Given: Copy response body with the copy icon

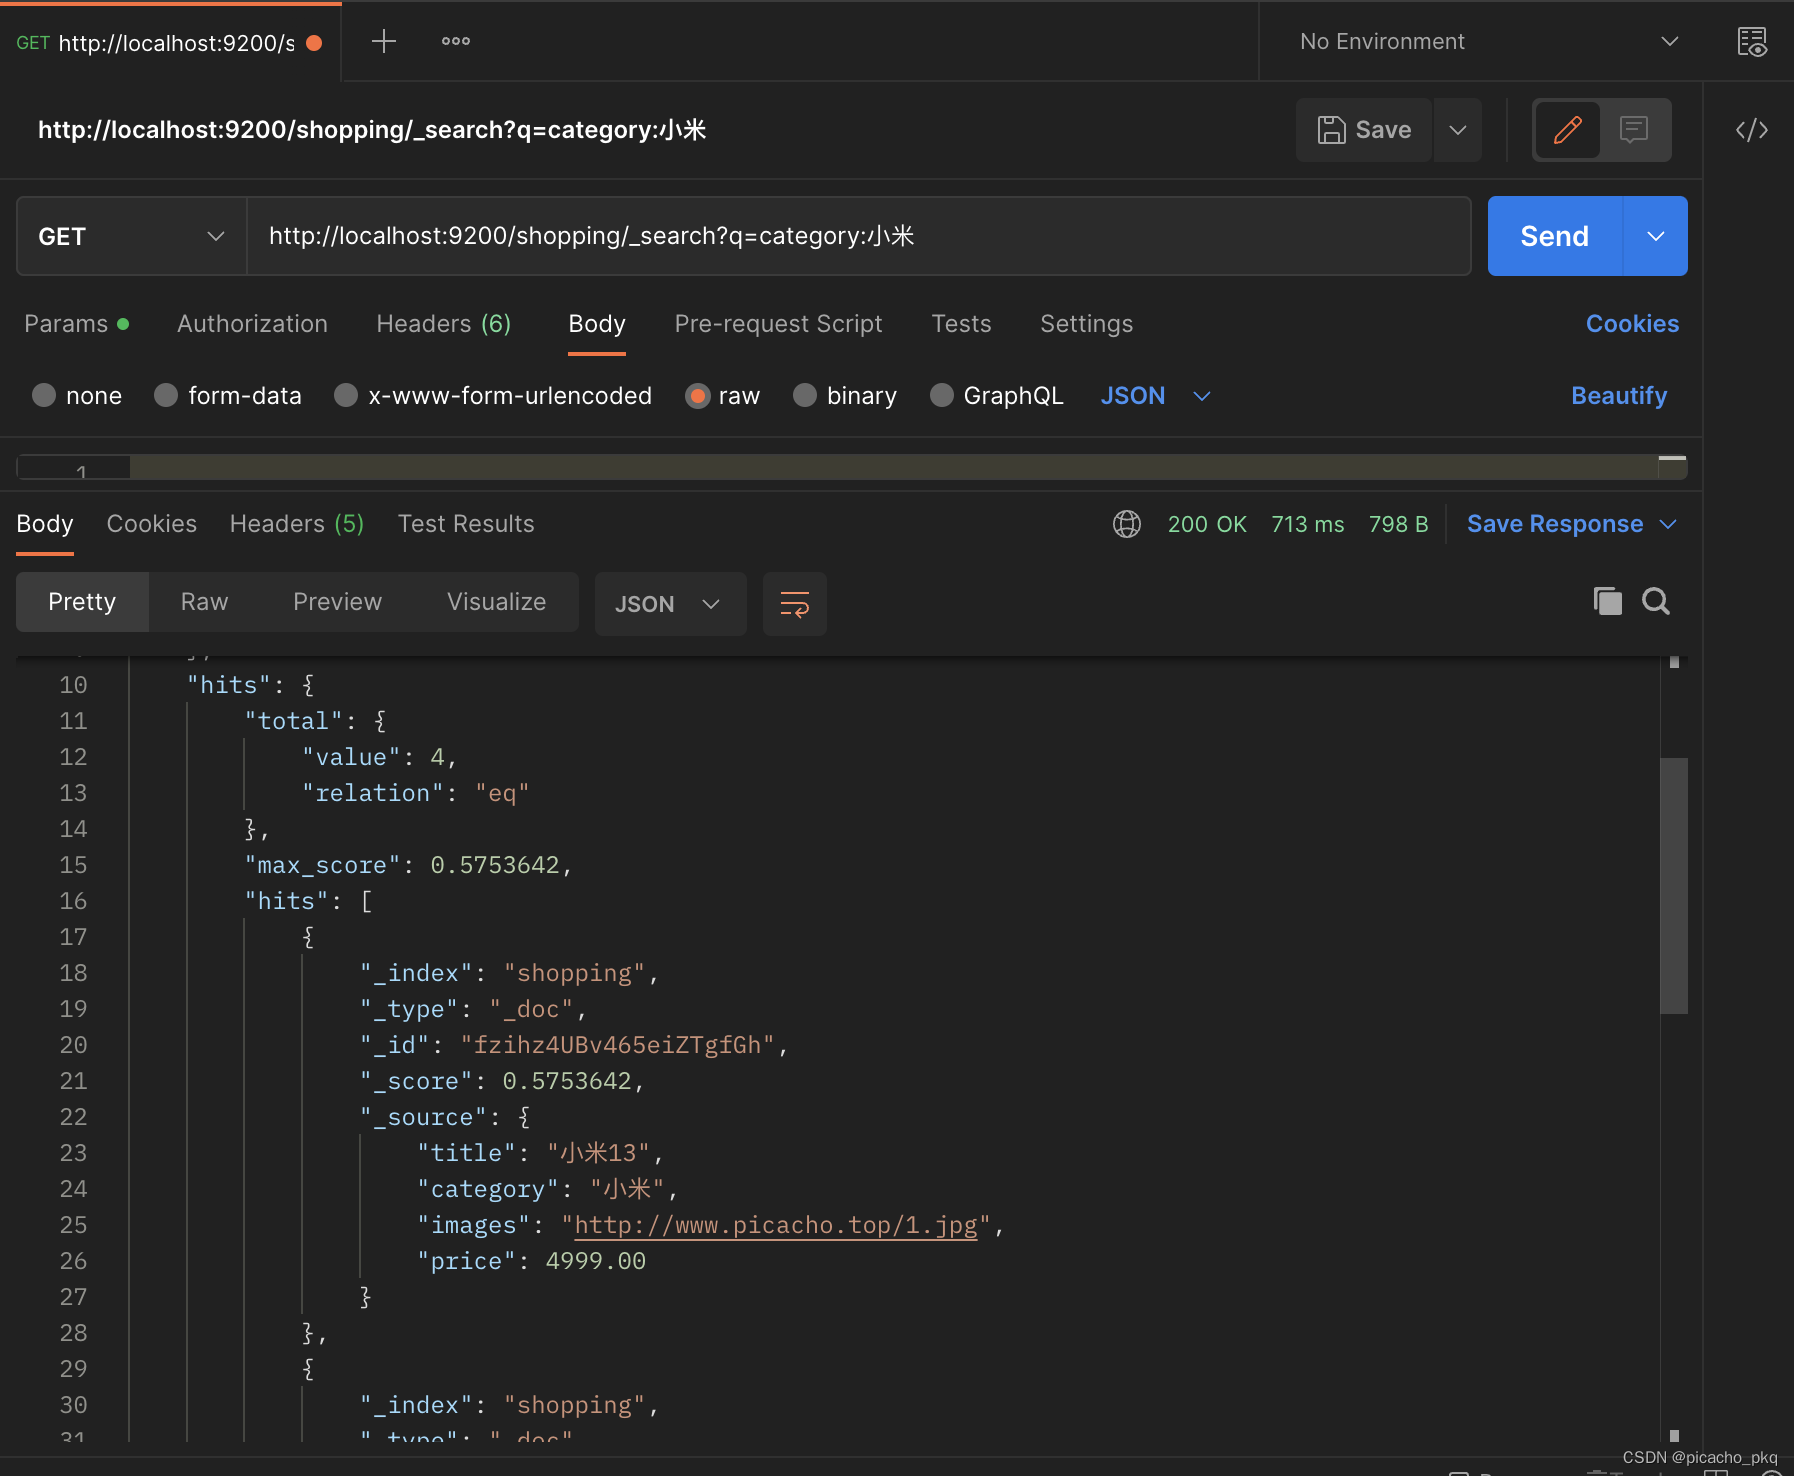Looking at the screenshot, I should 1607,601.
